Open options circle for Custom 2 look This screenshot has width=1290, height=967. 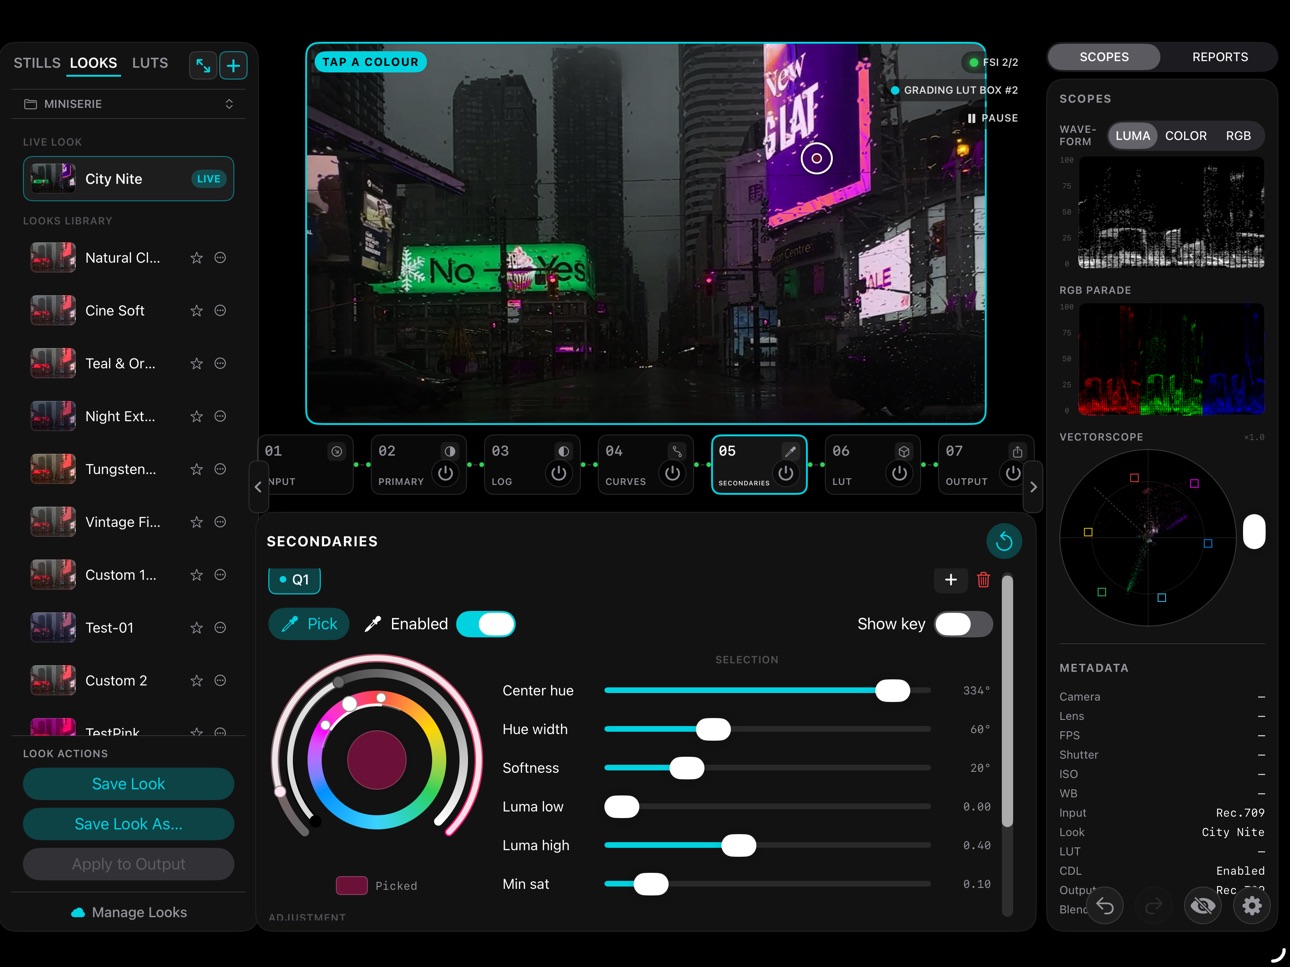[221, 681]
